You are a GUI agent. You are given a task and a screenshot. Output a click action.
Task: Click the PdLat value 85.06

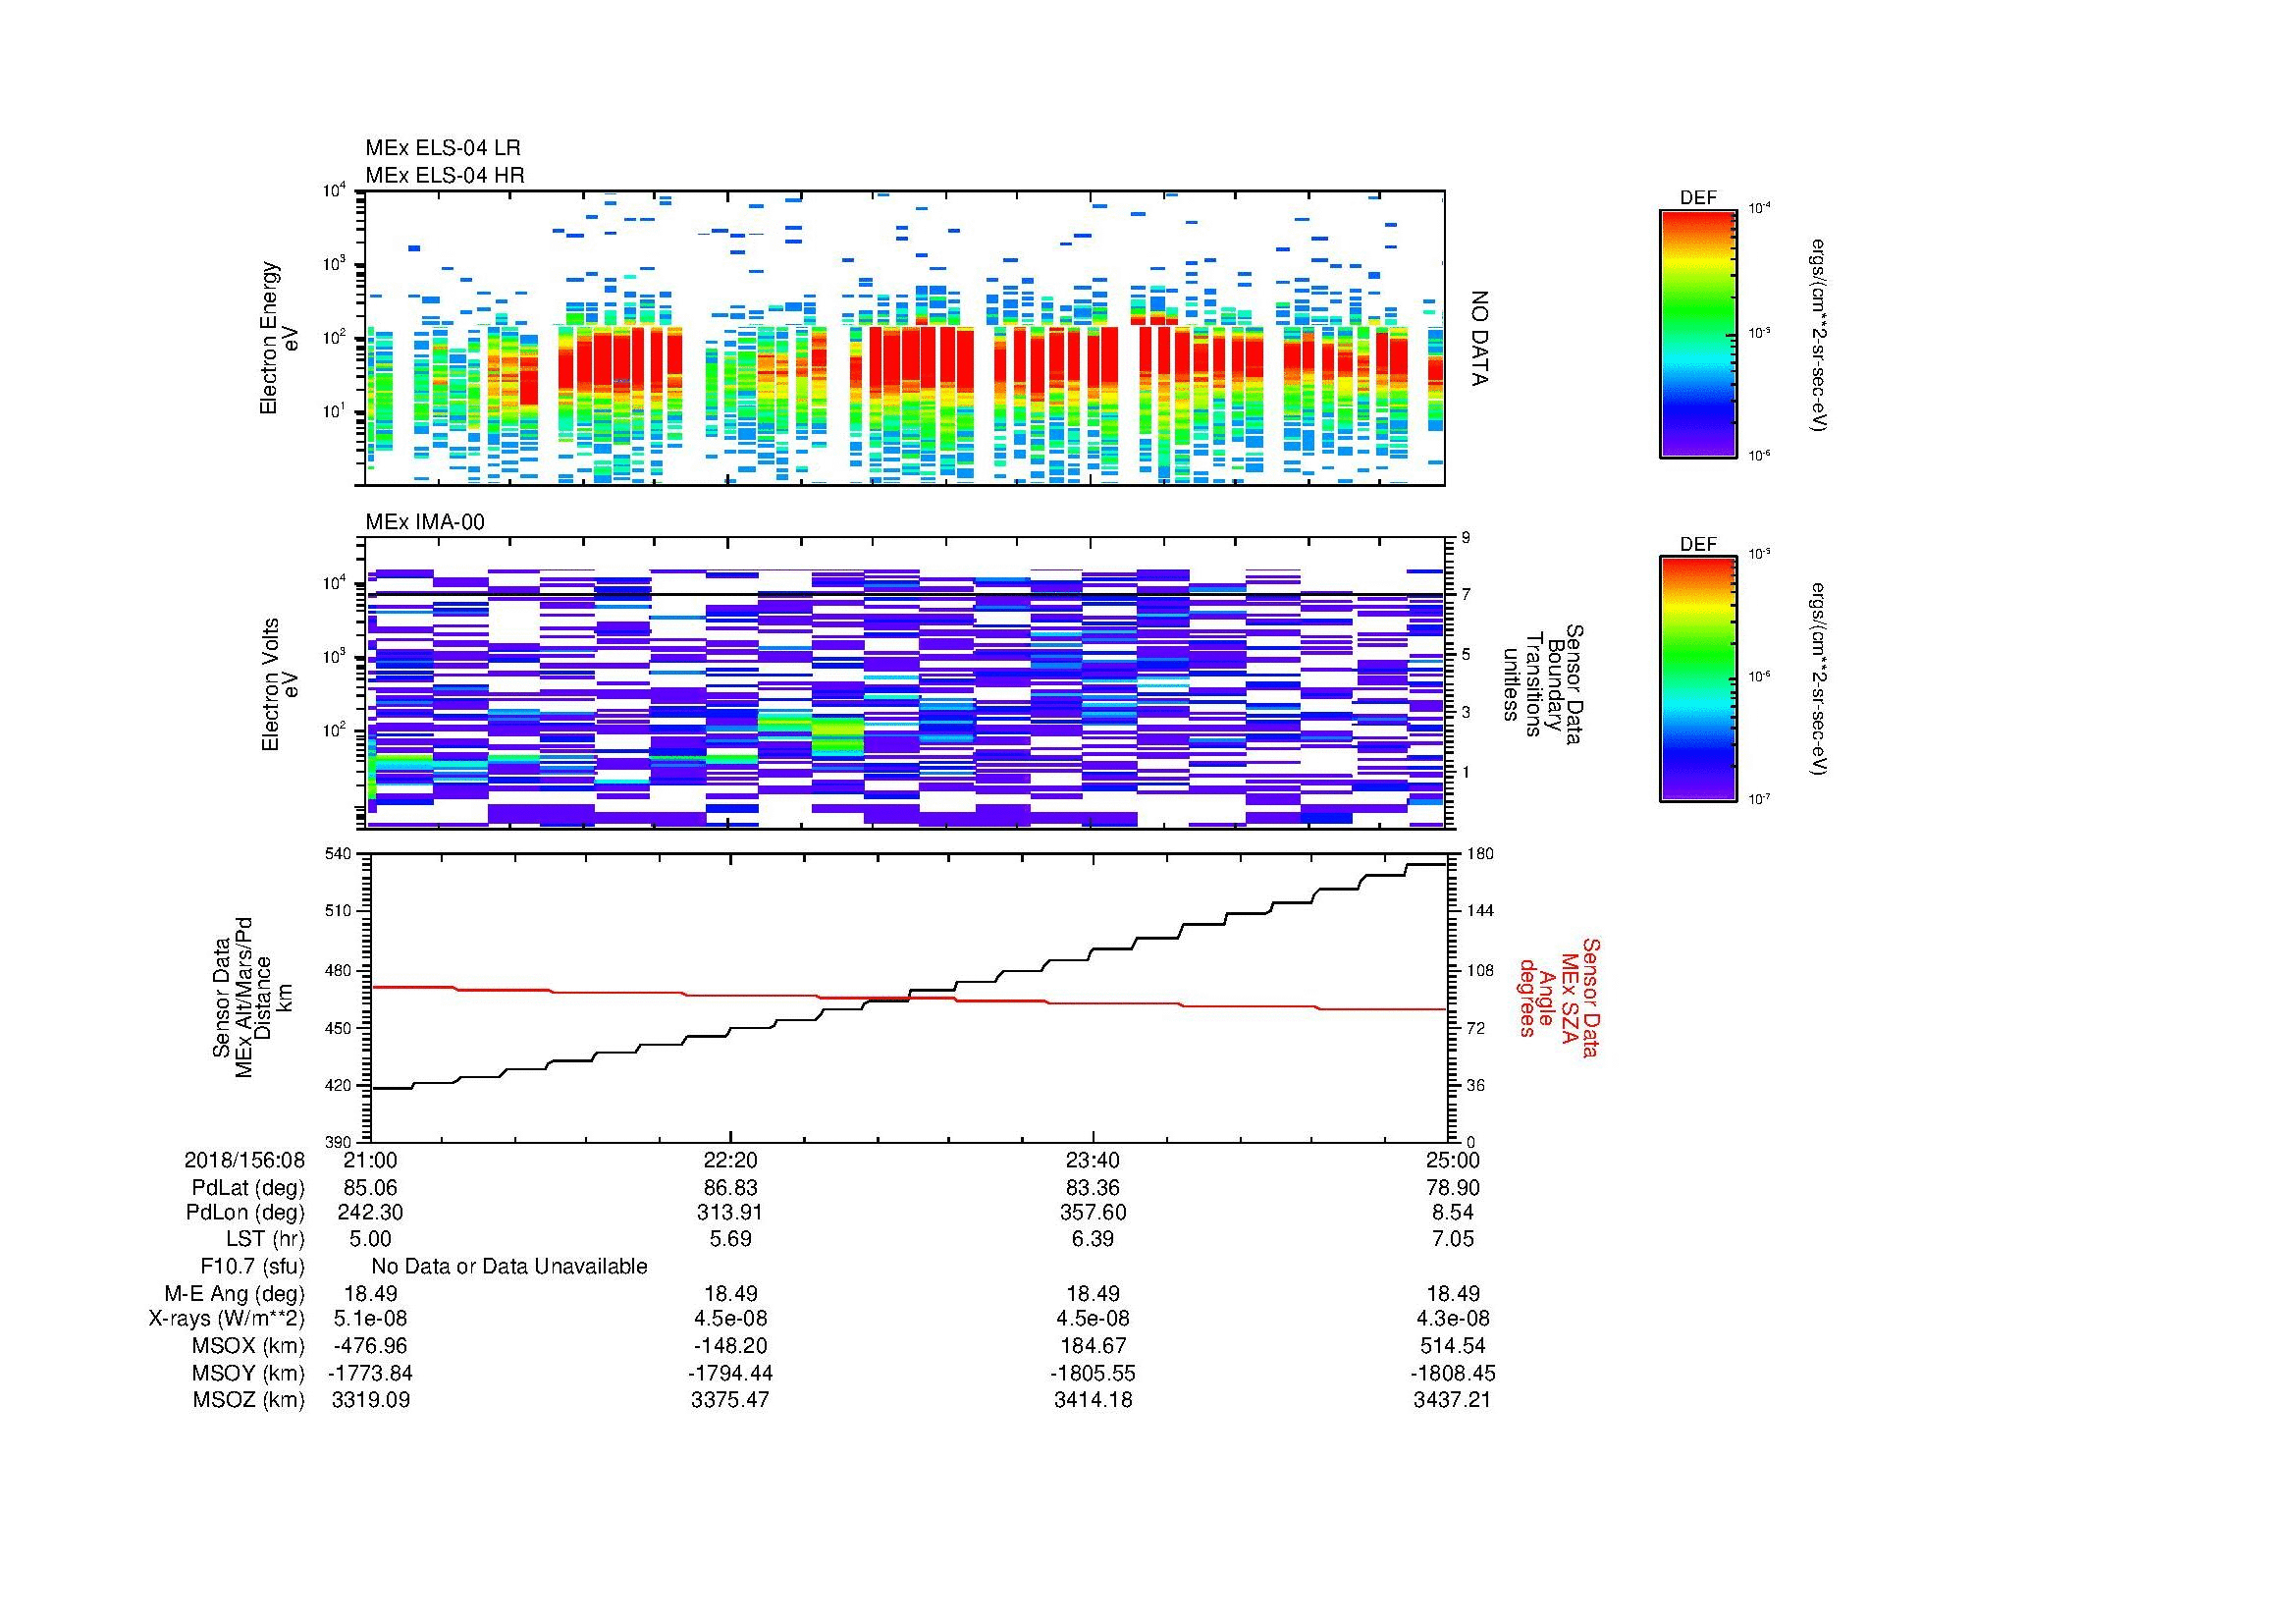(x=370, y=1188)
